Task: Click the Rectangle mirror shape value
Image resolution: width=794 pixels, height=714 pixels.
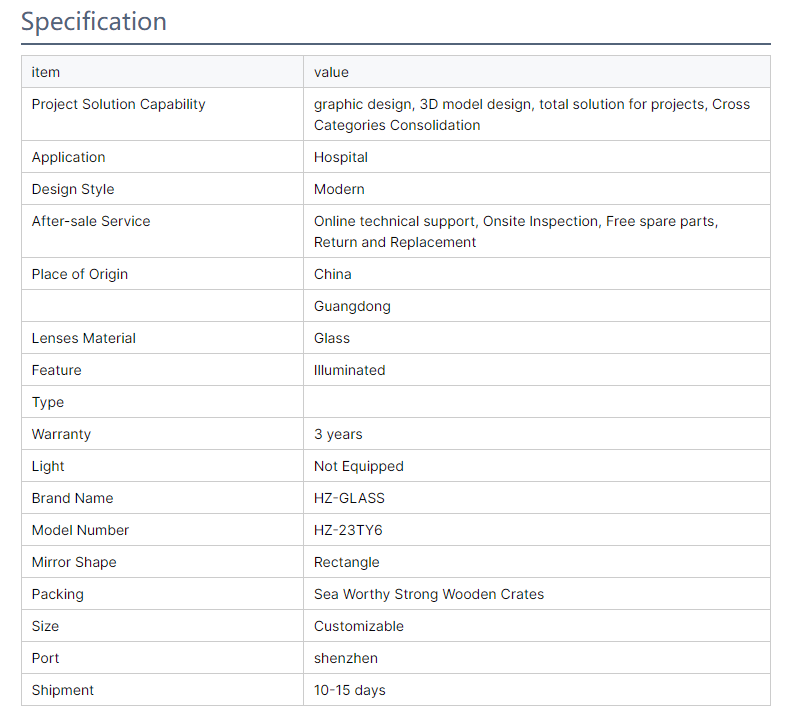Action: pos(347,562)
